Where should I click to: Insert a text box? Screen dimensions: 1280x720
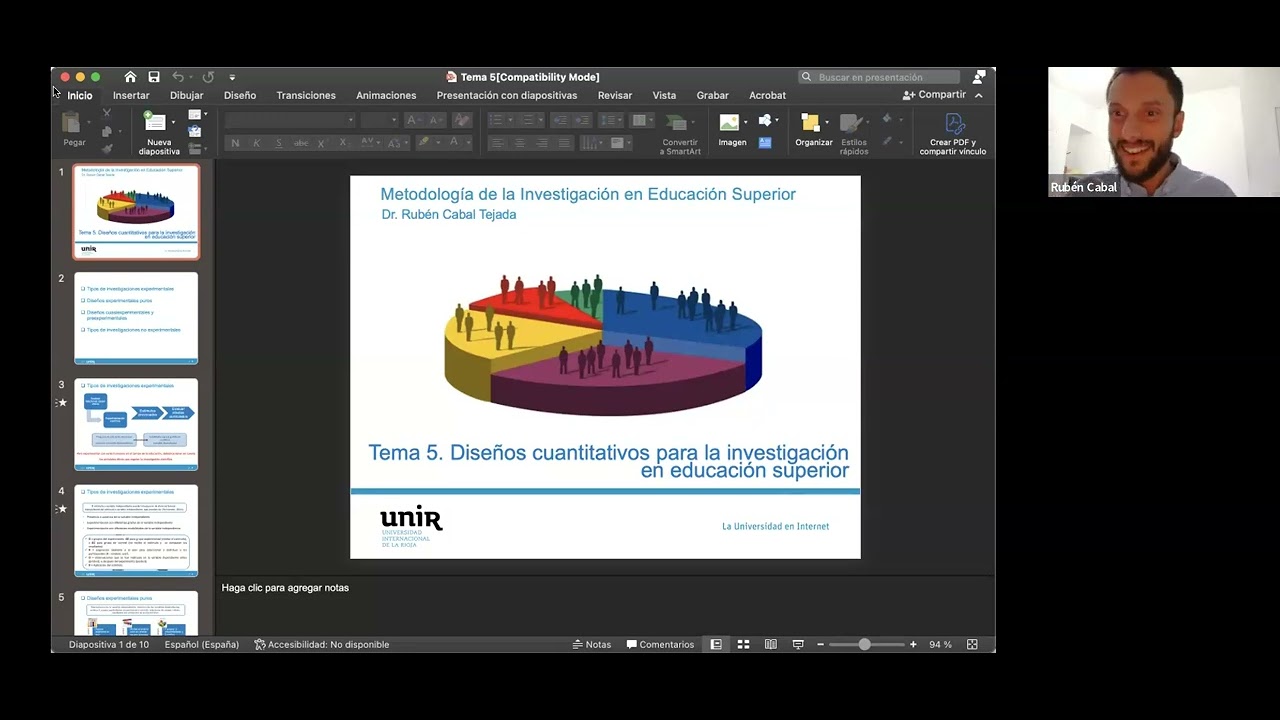pyautogui.click(x=765, y=143)
